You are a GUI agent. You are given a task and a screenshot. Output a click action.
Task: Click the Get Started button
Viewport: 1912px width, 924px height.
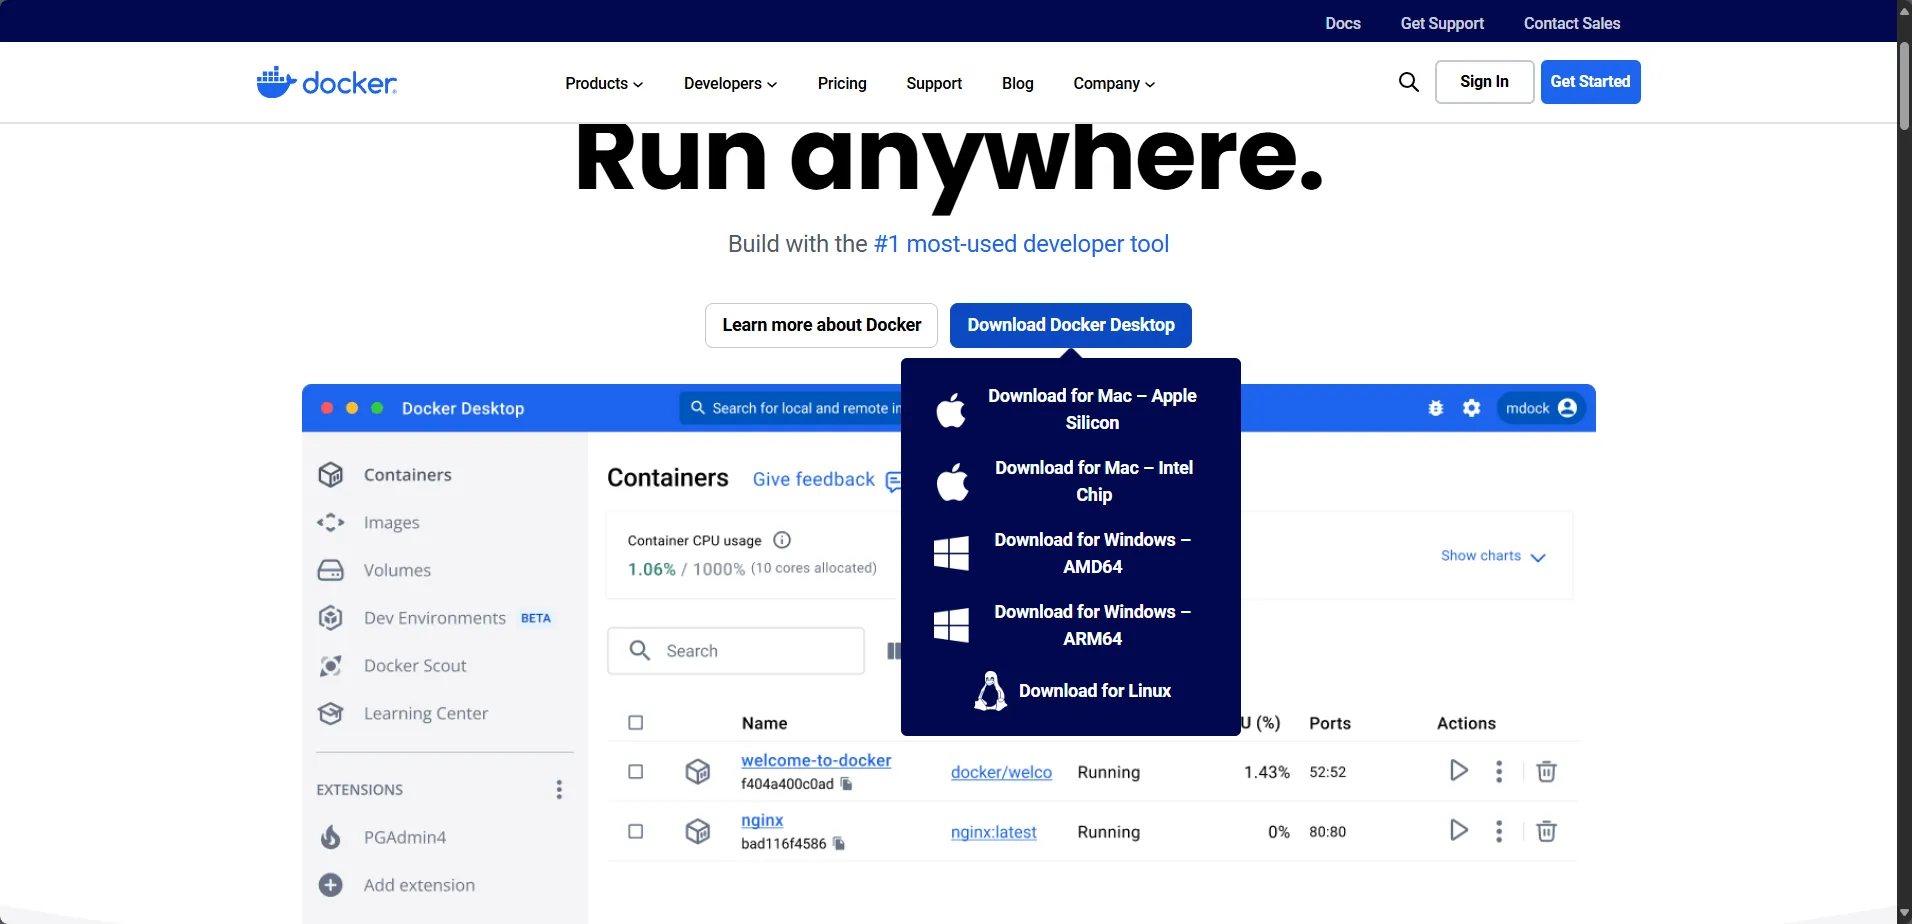[x=1590, y=82]
